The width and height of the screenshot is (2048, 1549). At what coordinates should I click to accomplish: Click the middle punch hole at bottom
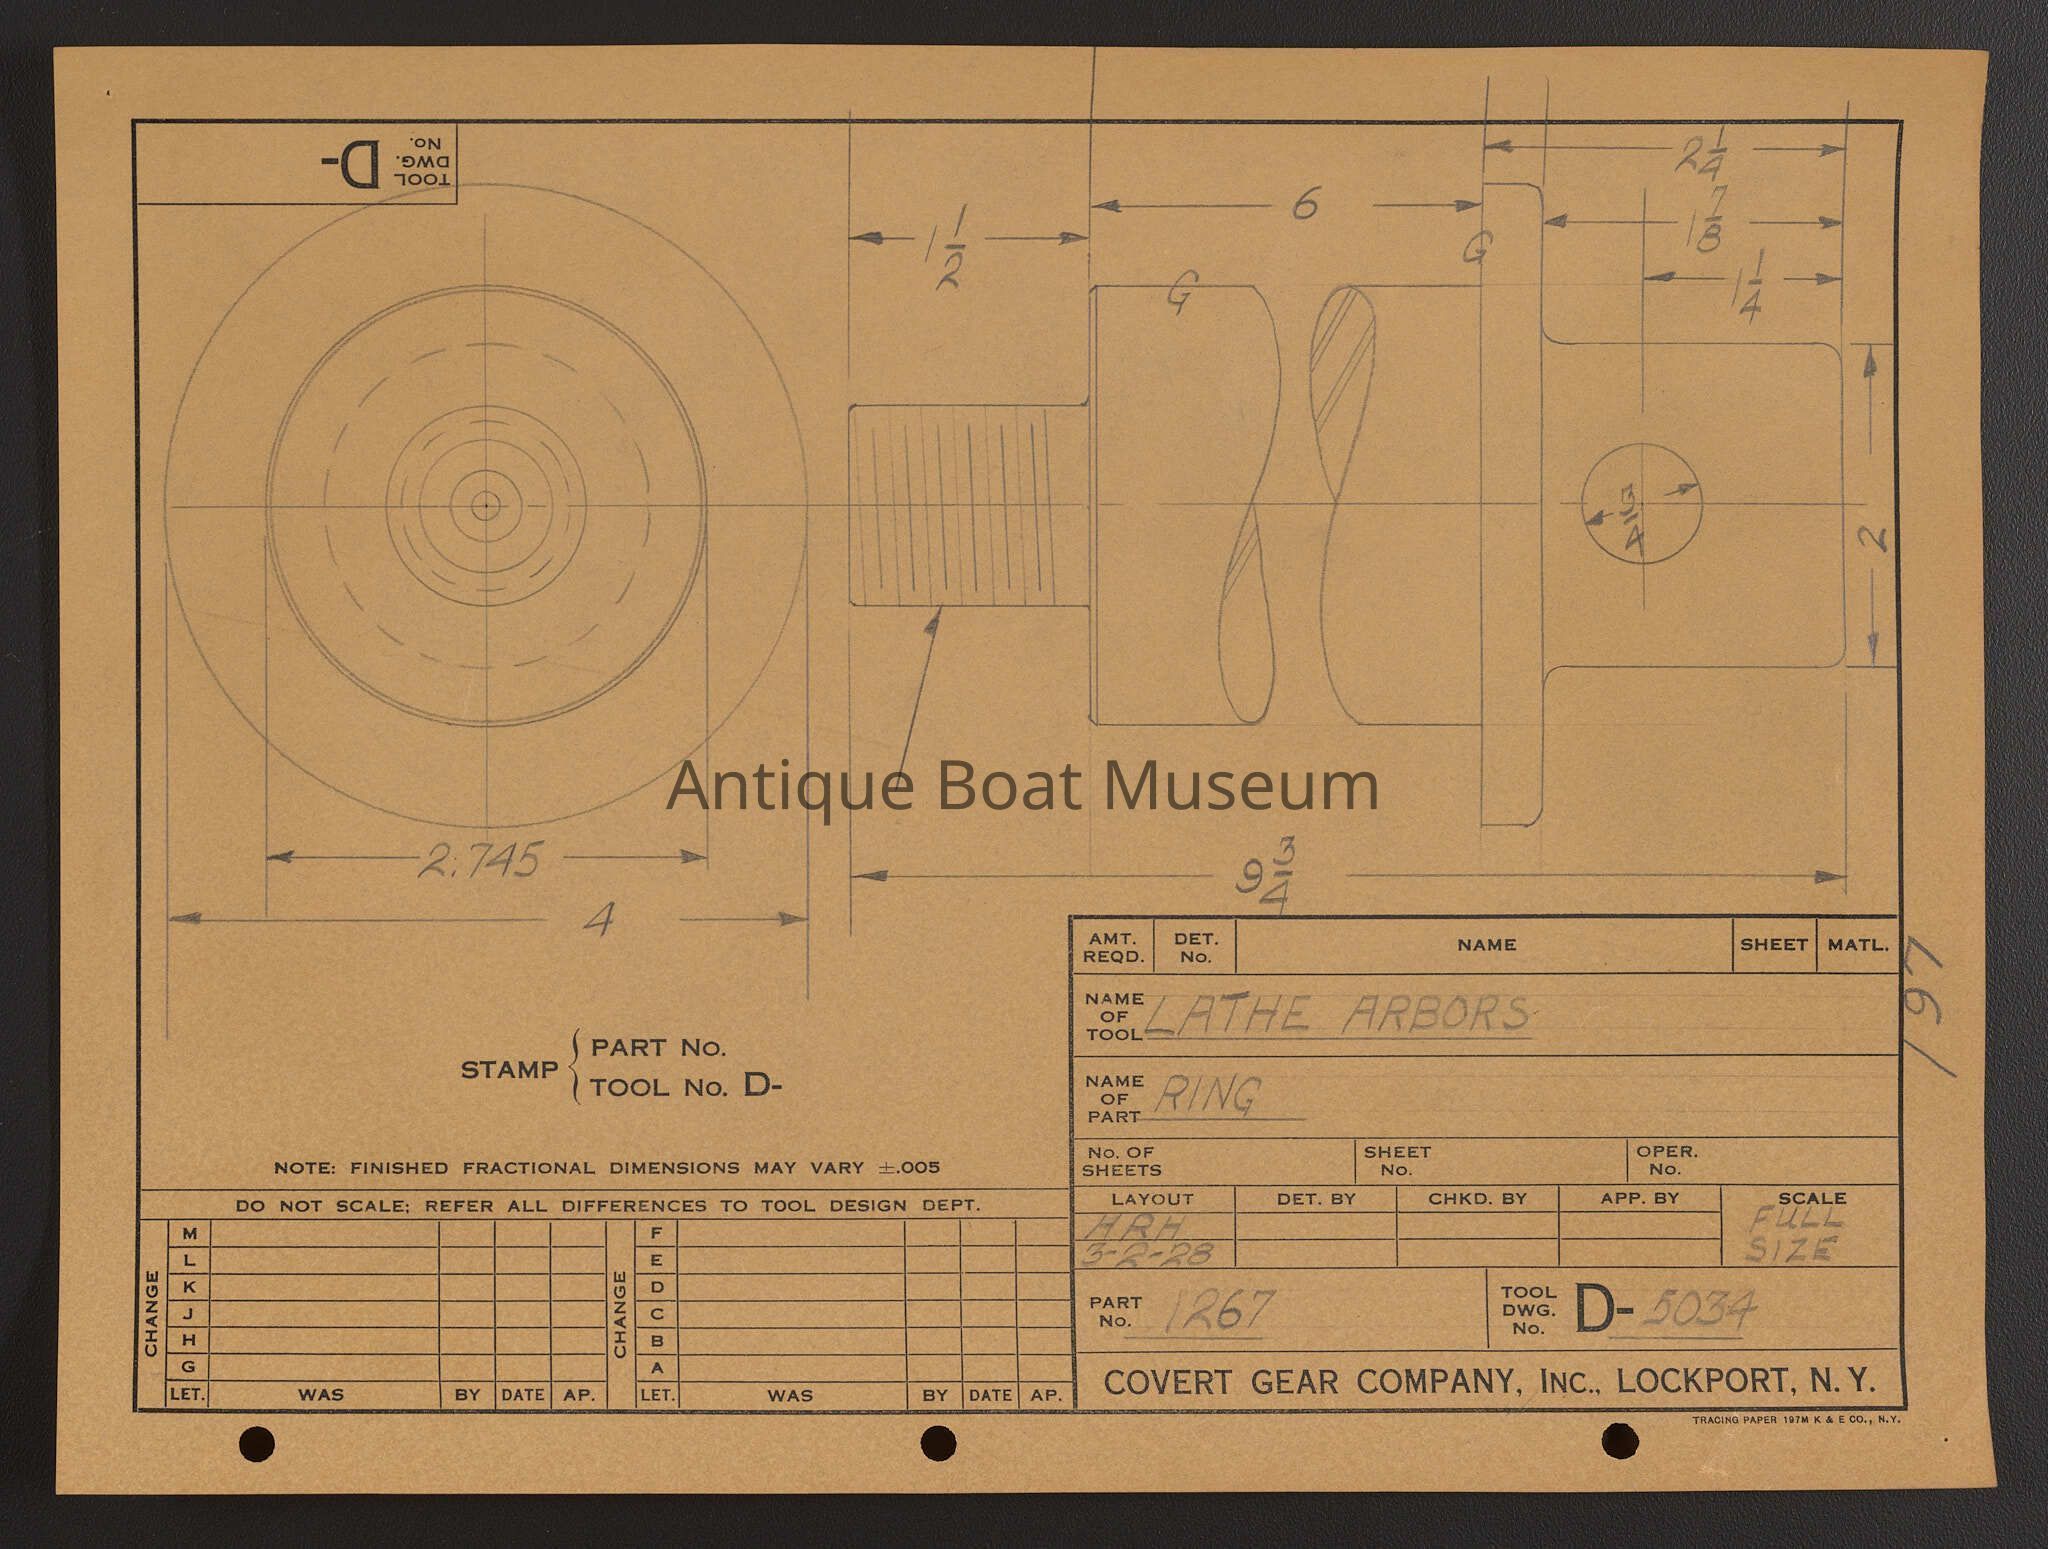937,1442
